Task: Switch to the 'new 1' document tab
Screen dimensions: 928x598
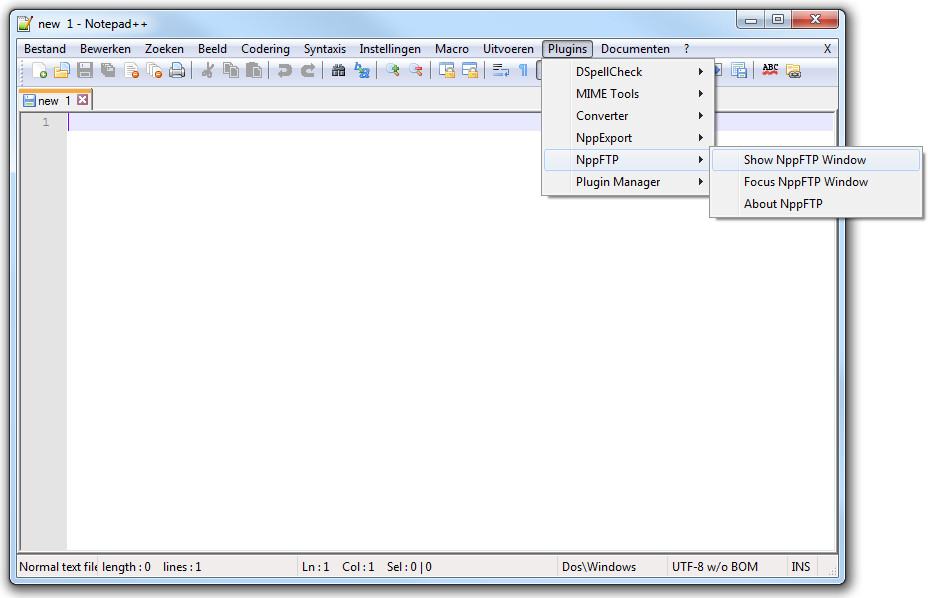Action: point(54,101)
